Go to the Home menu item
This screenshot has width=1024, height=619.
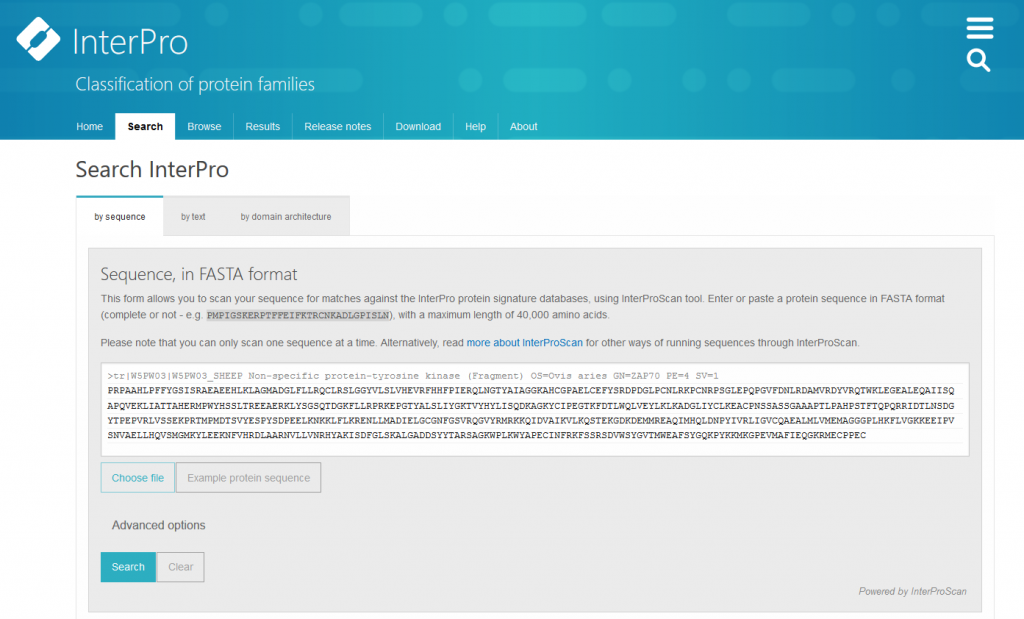90,127
